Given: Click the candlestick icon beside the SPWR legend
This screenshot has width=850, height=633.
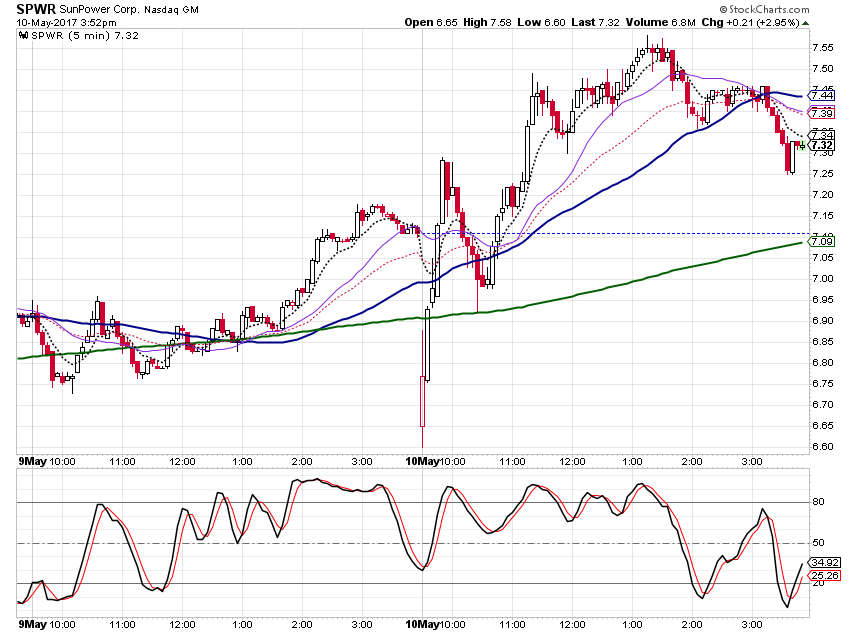Looking at the screenshot, I should (x=23, y=36).
